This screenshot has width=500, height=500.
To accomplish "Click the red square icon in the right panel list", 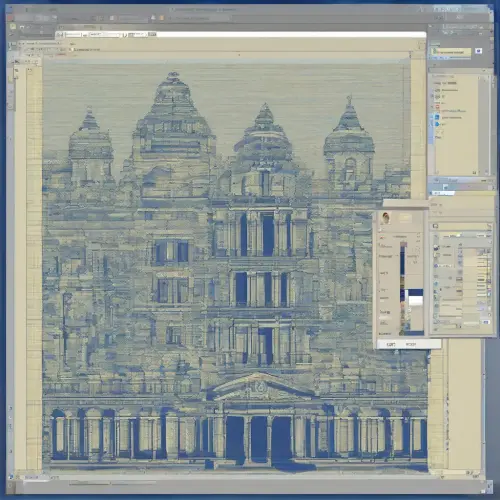I will 438,107.
